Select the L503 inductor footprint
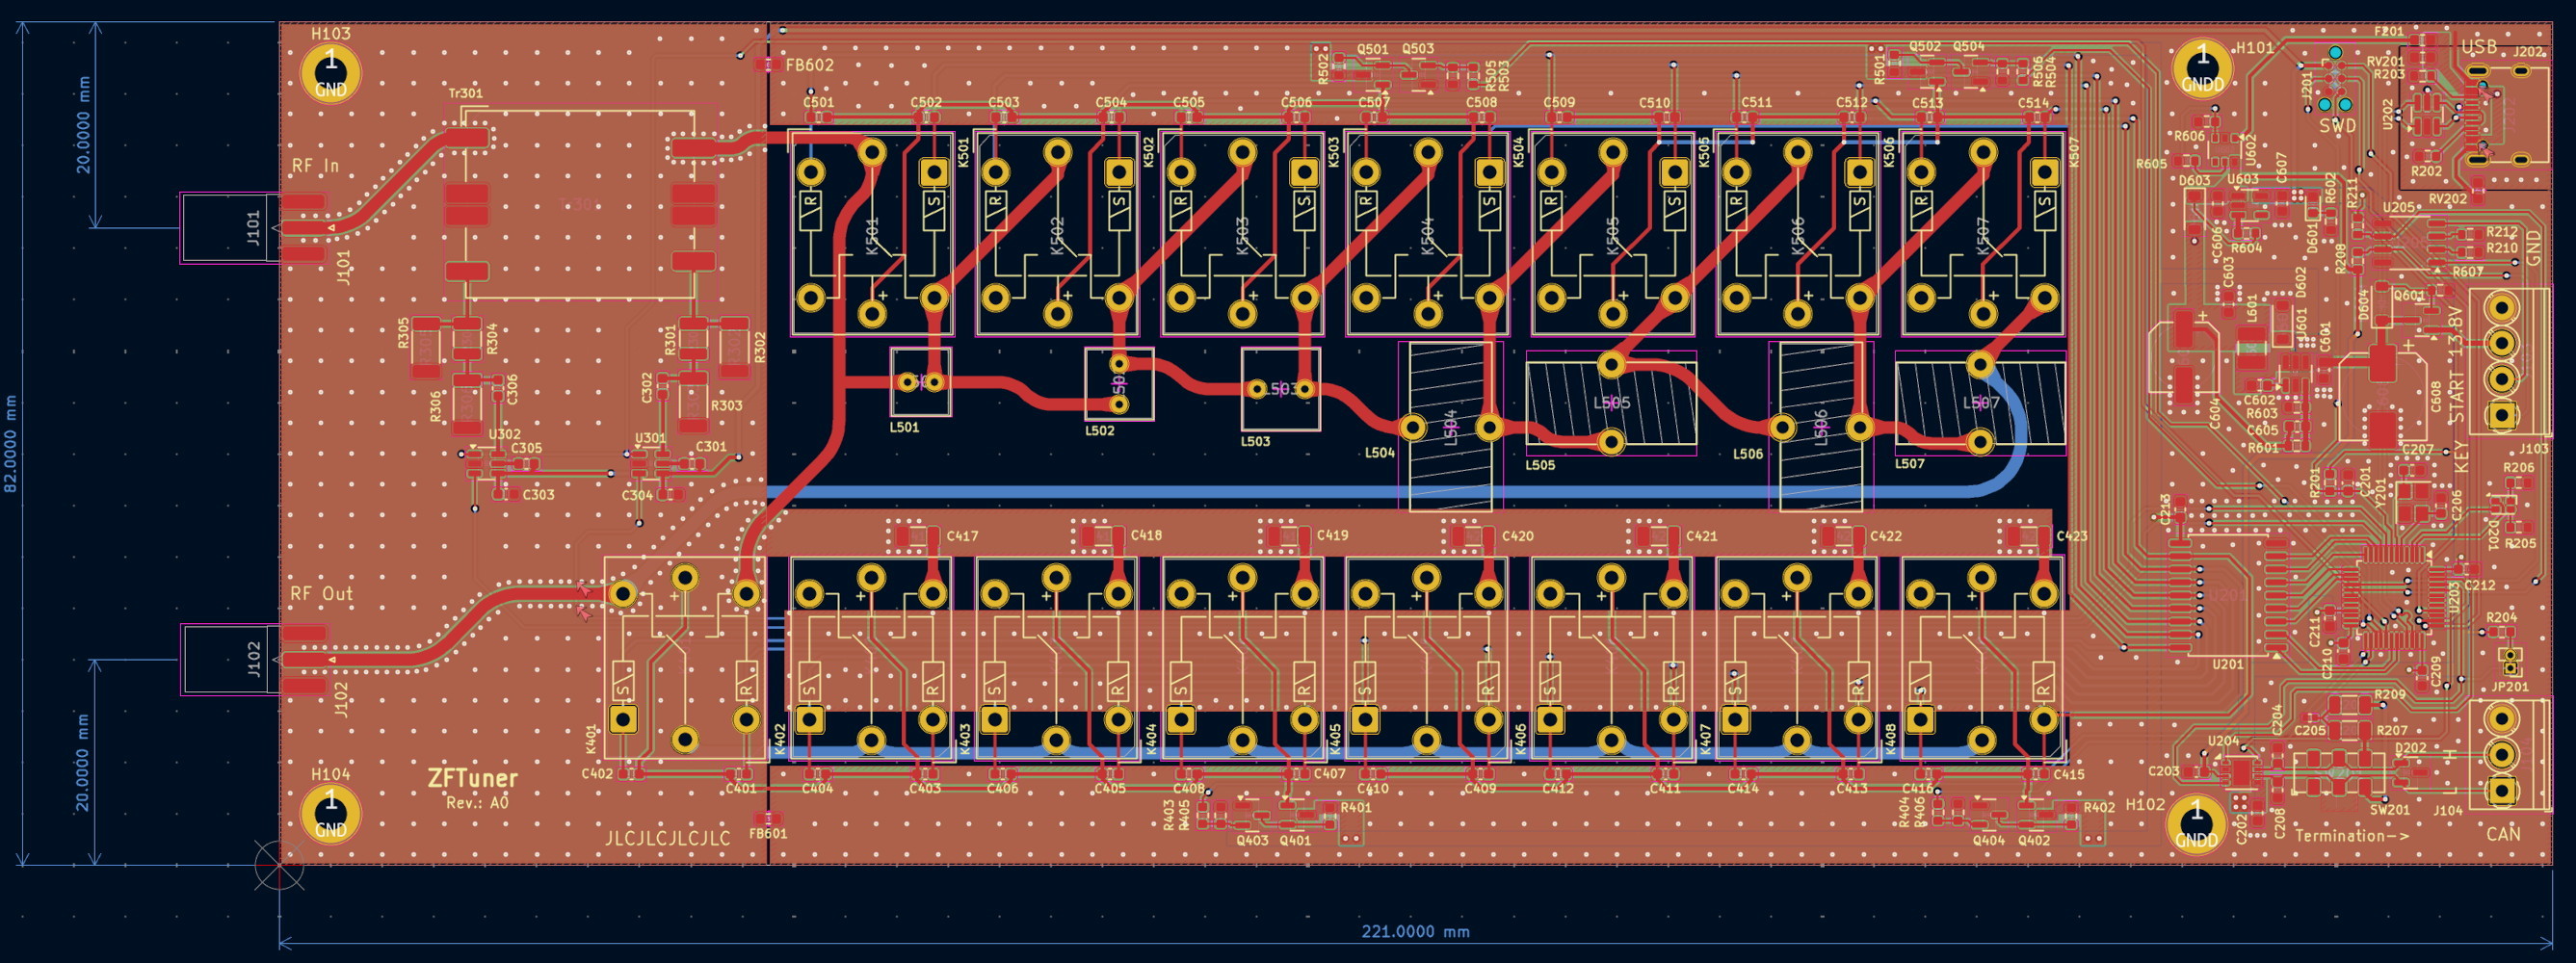 click(x=1280, y=389)
